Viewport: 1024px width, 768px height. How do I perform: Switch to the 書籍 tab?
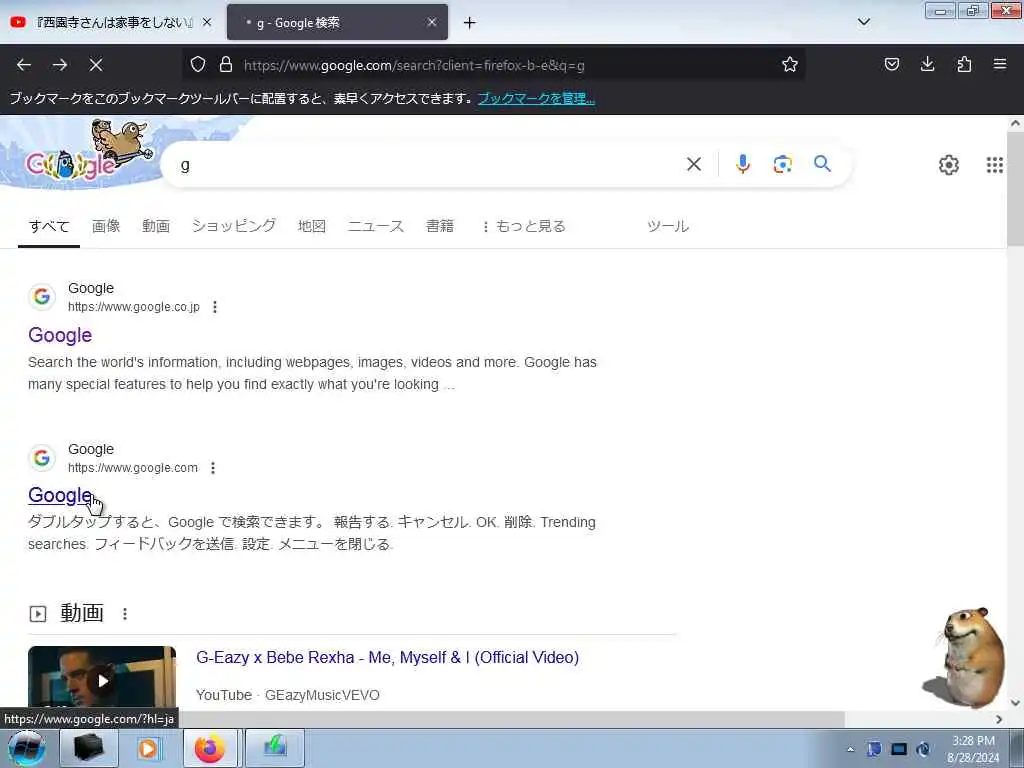(440, 226)
